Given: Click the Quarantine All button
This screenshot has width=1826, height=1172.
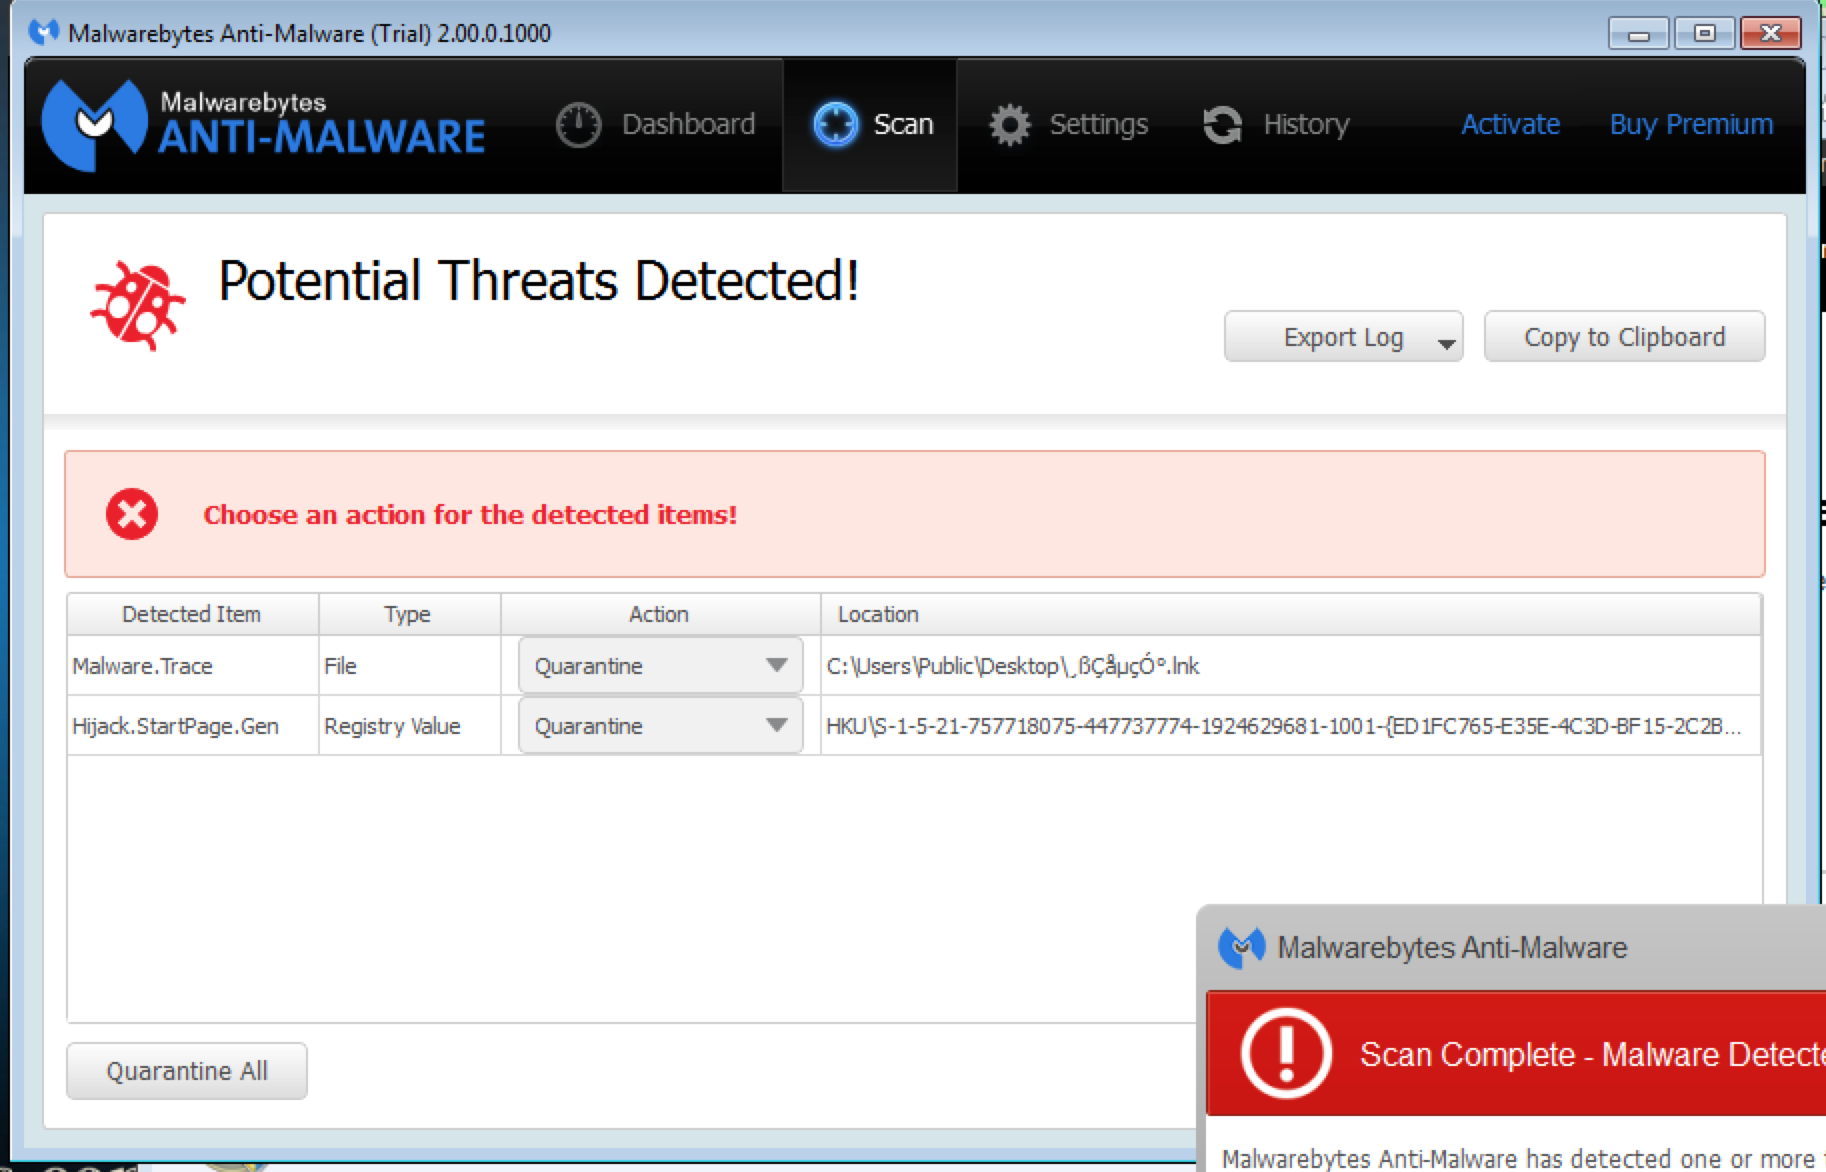Looking at the screenshot, I should [x=187, y=1071].
